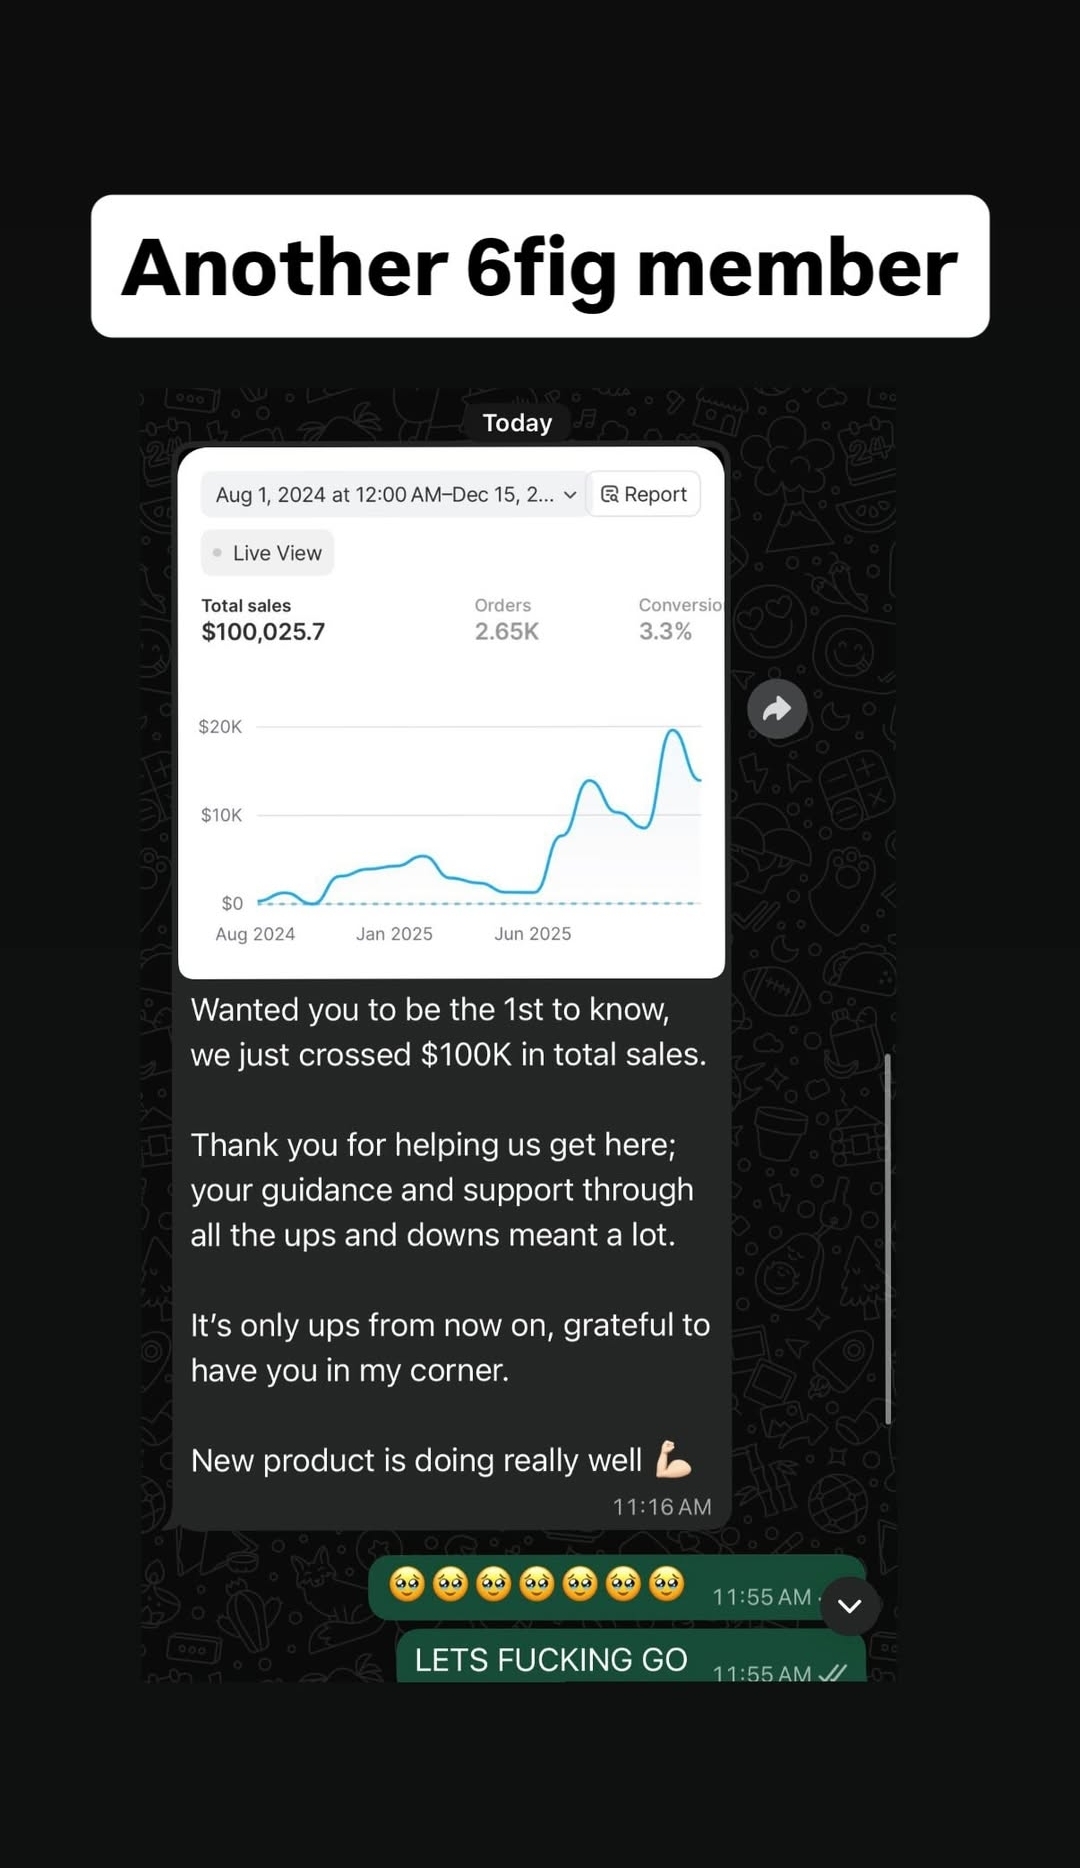
Task: Click the Report button label
Action: (x=655, y=494)
